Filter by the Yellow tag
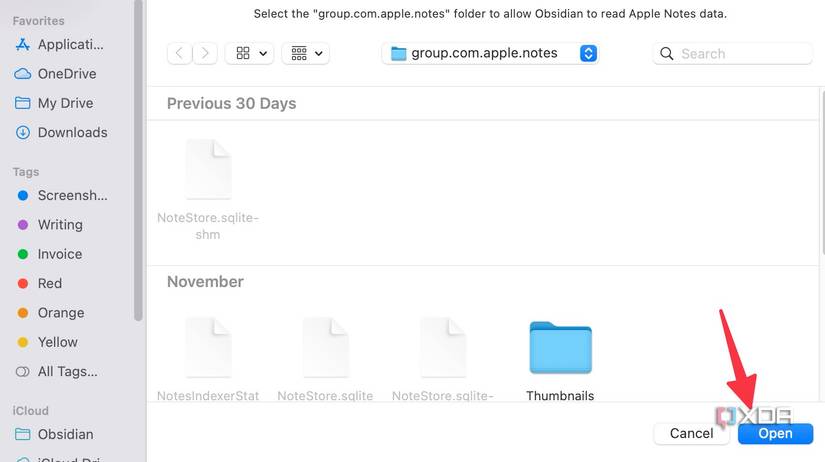 pos(47,343)
